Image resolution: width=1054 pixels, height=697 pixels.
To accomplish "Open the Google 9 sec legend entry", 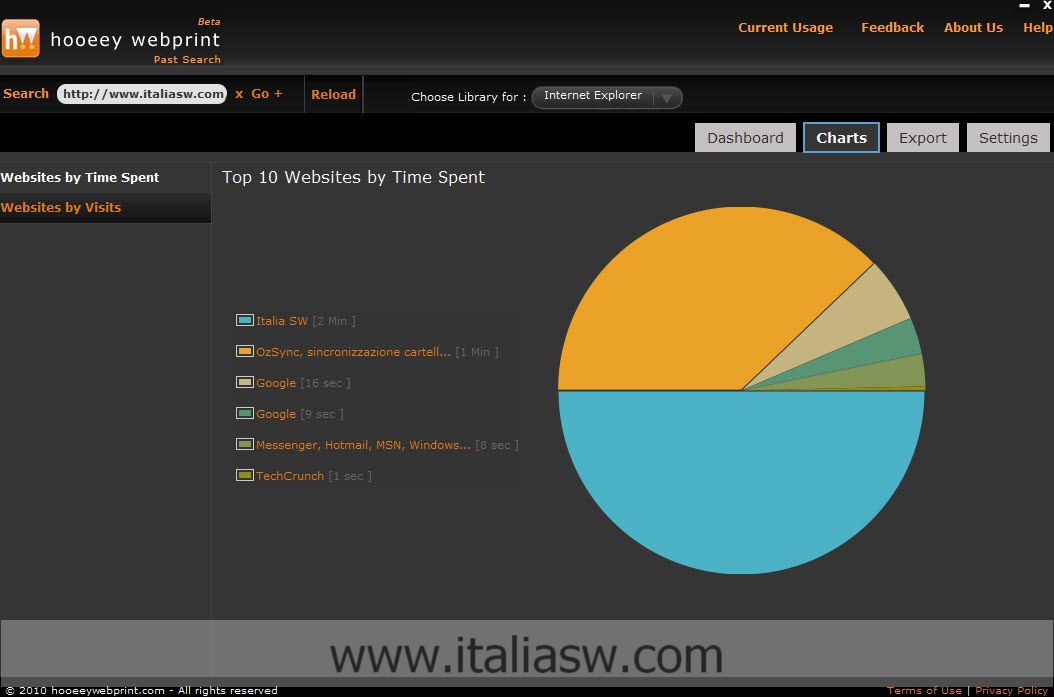I will click(x=276, y=414).
